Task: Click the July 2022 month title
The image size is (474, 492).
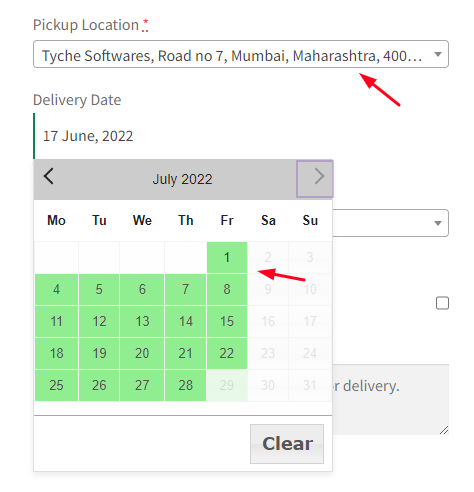Action: (x=182, y=179)
